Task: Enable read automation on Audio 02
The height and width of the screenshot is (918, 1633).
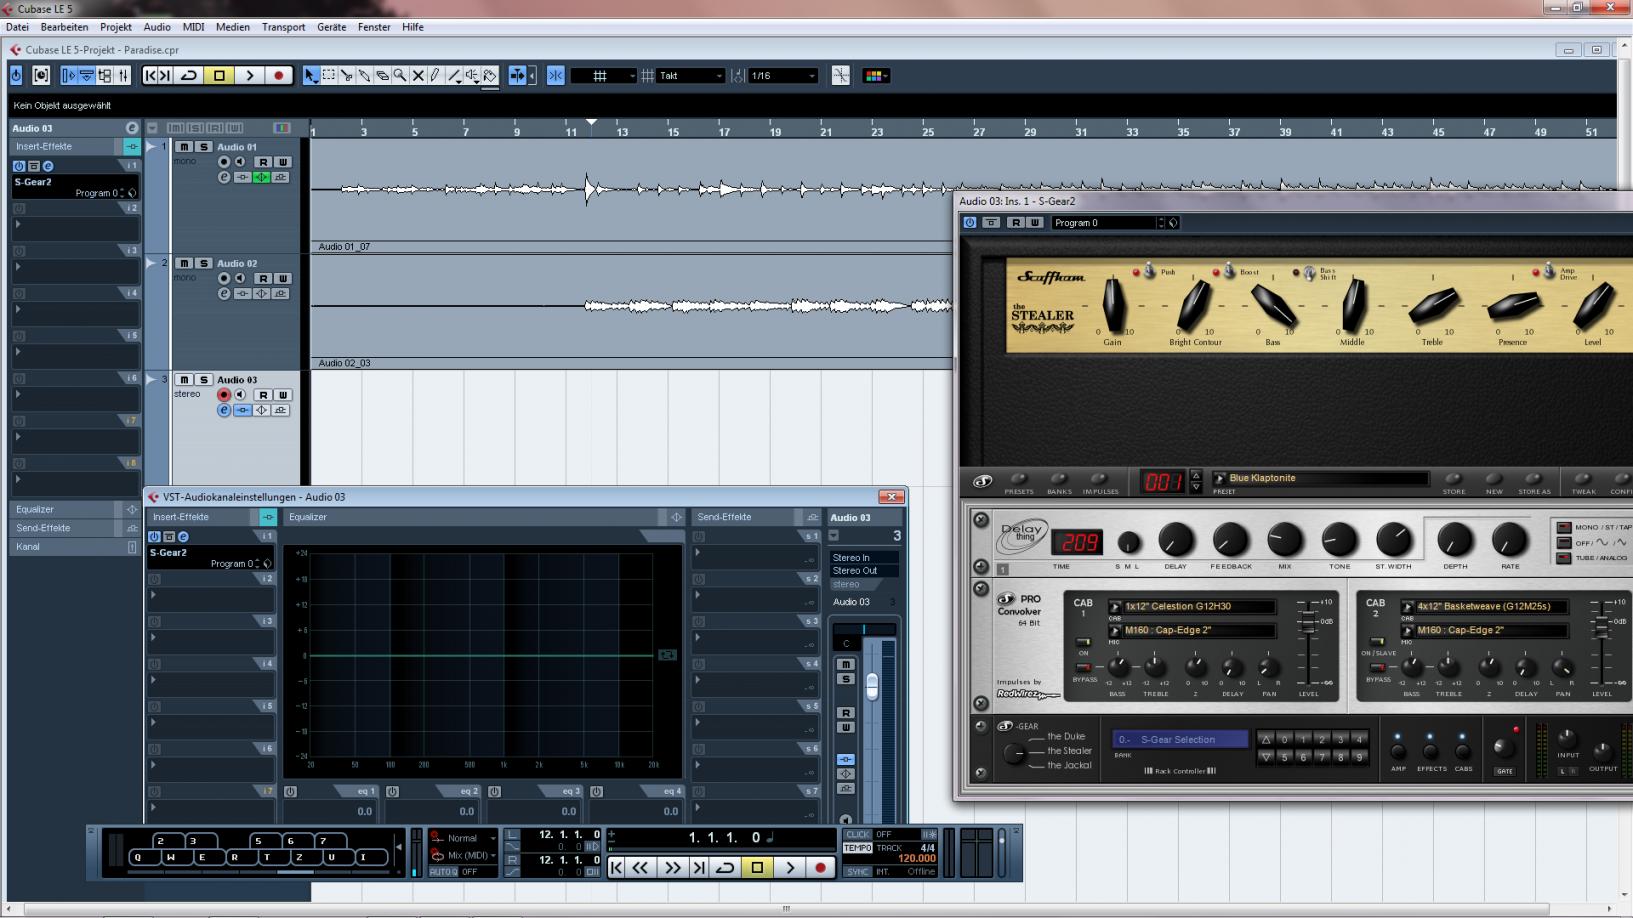Action: click(x=262, y=278)
